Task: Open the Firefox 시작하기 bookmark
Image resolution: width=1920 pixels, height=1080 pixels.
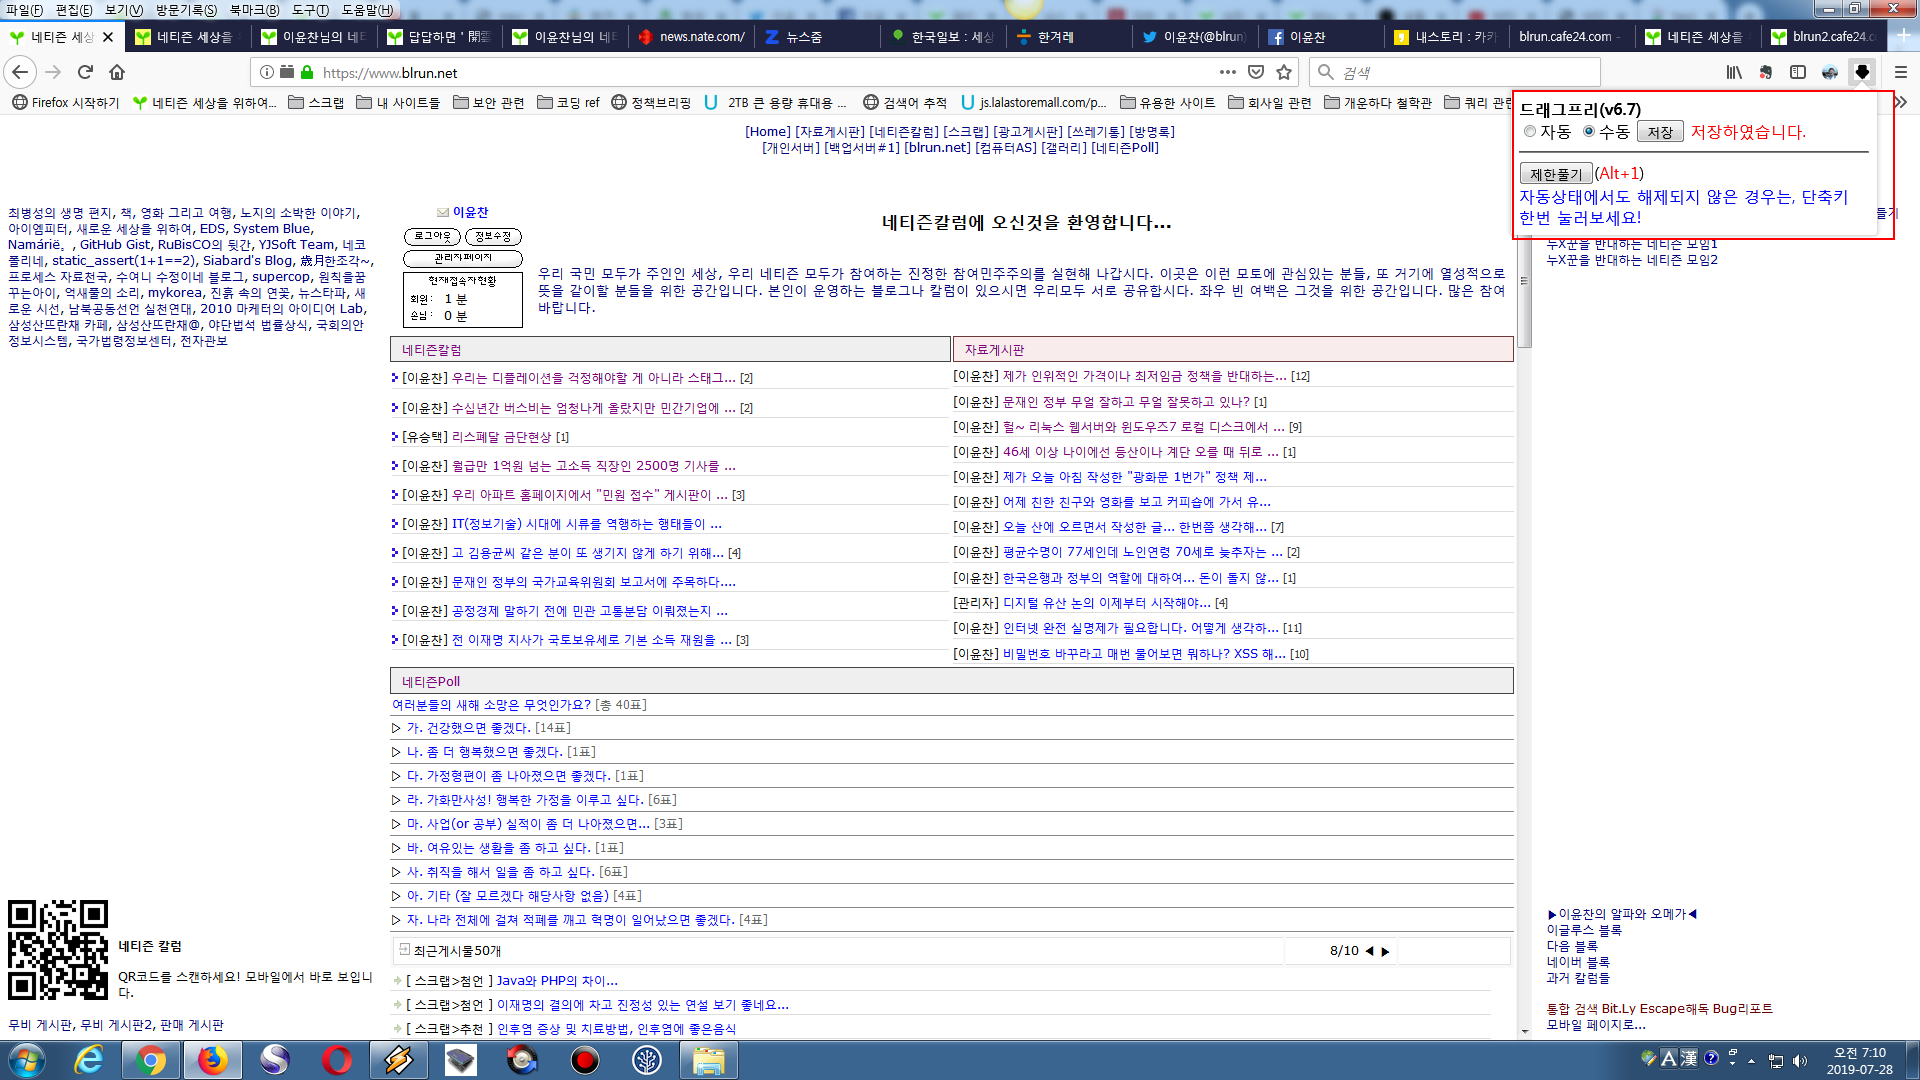Action: point(66,102)
